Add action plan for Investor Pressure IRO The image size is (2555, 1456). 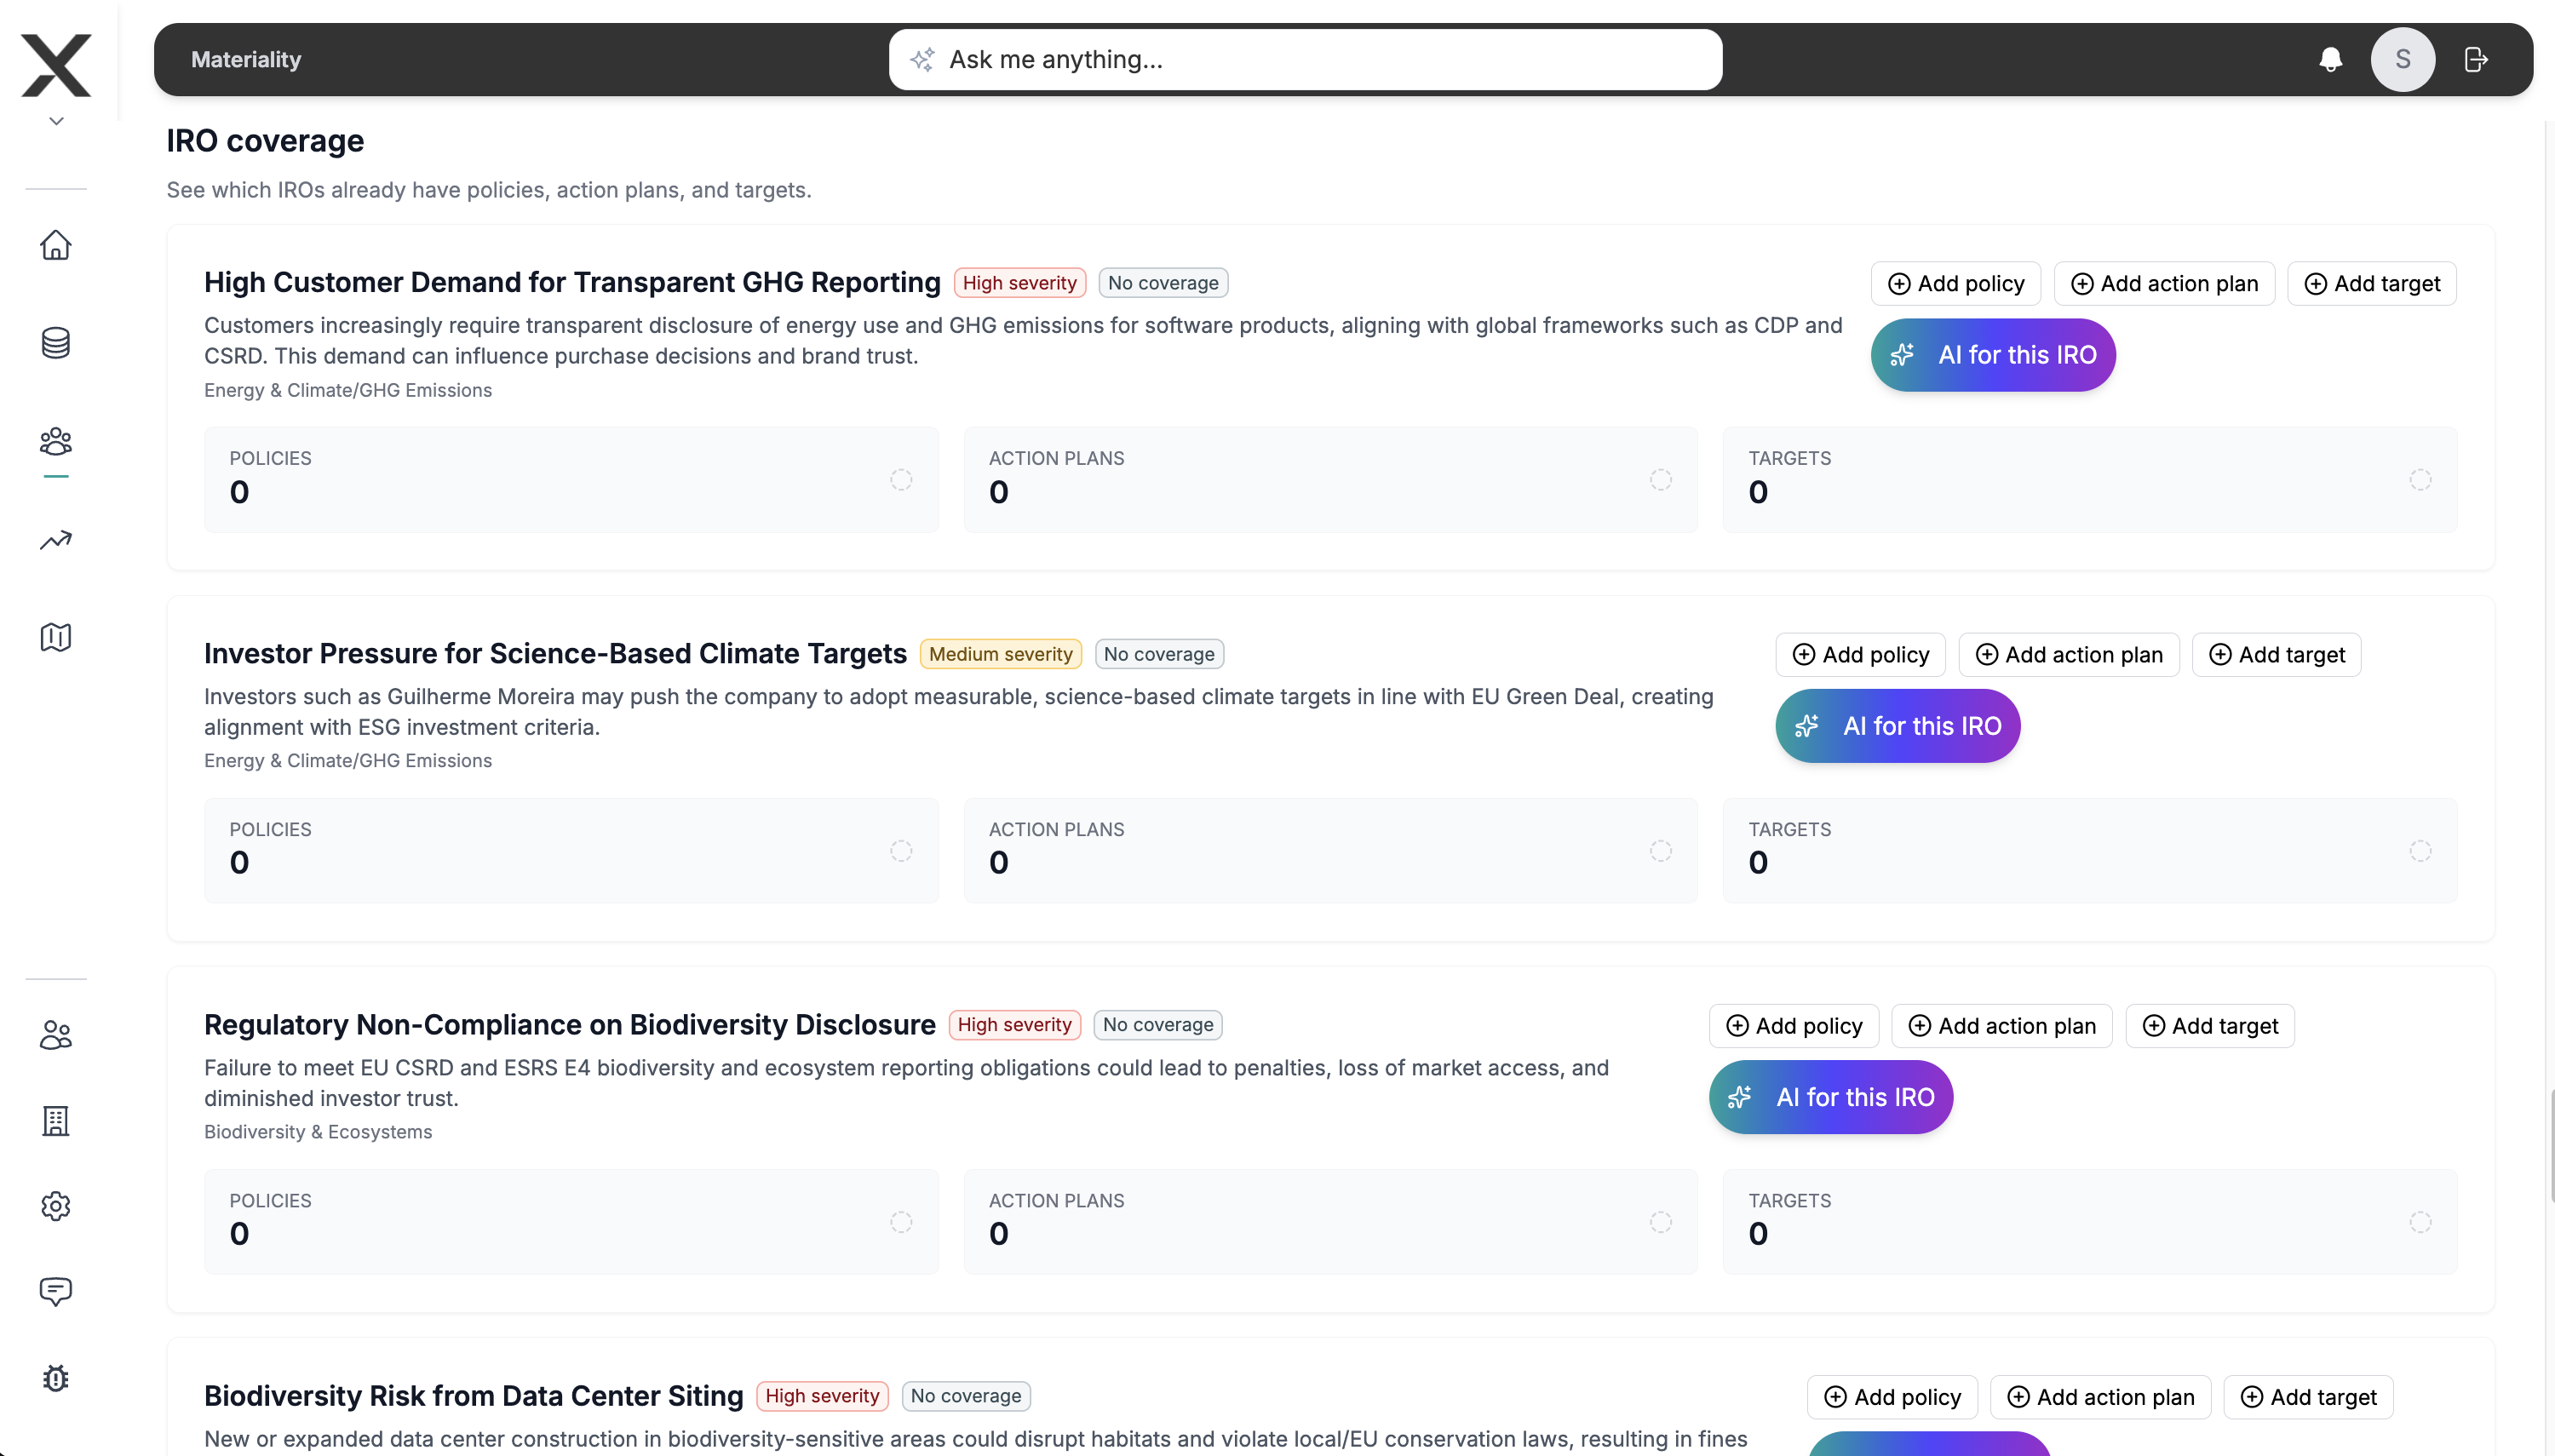2068,655
